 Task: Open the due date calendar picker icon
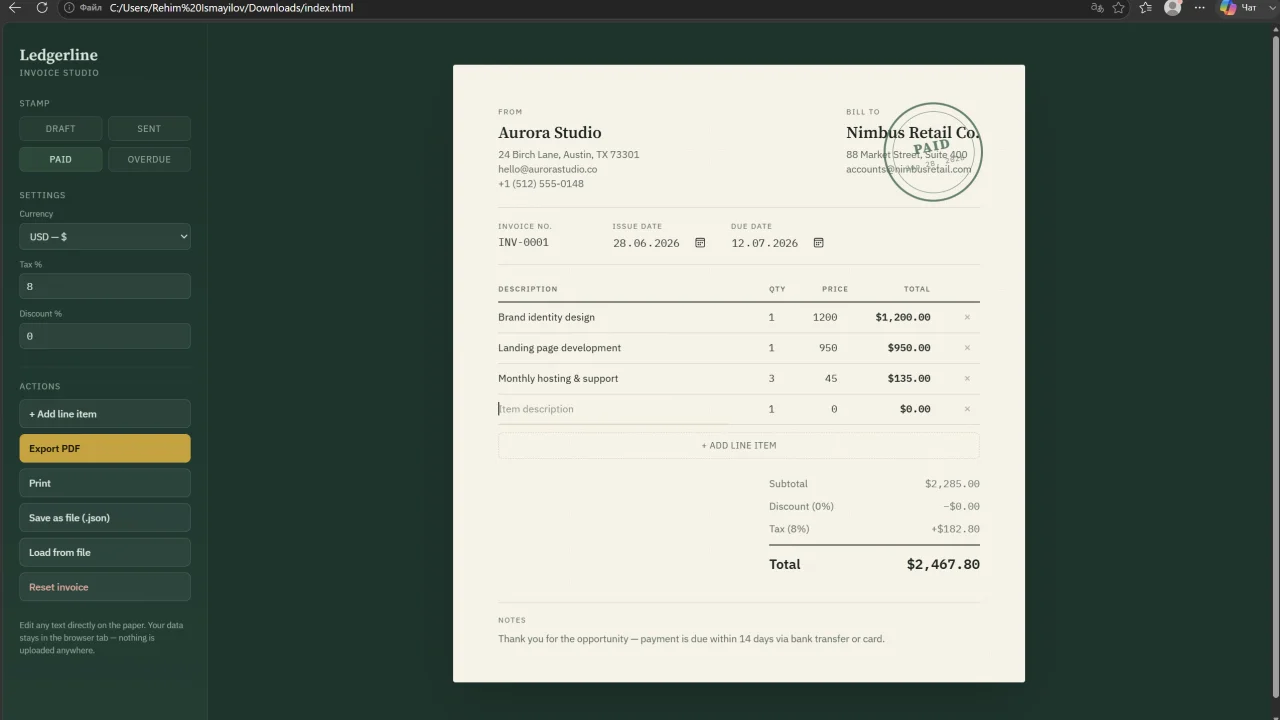[818, 243]
